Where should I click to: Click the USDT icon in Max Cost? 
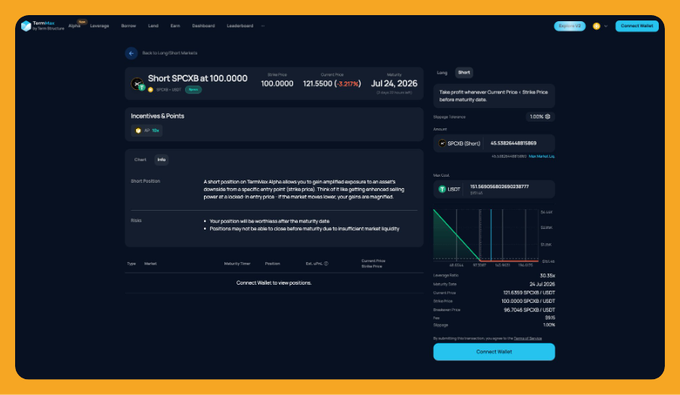[x=442, y=189]
